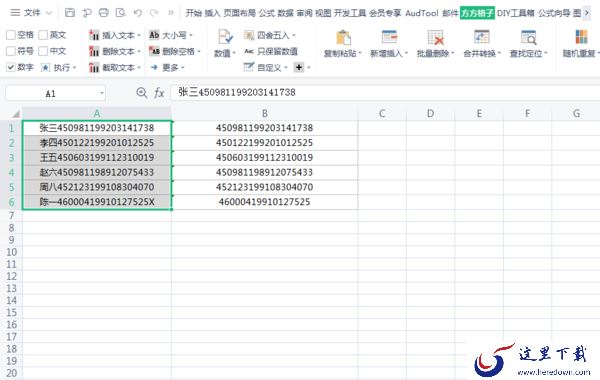
Task: Expand the 执行 dropdown arrow
Action: tap(74, 68)
